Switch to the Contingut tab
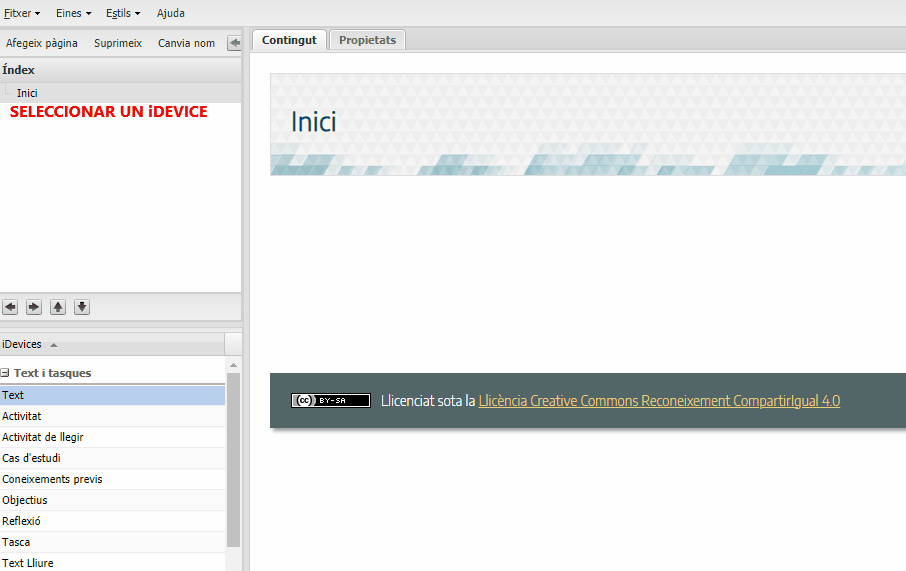The image size is (906, 571). 289,40
